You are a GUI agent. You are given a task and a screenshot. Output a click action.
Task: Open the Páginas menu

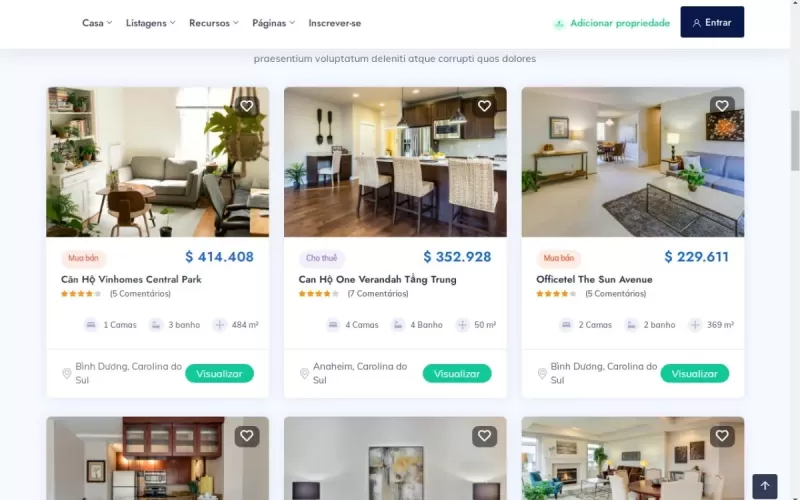click(x=273, y=23)
